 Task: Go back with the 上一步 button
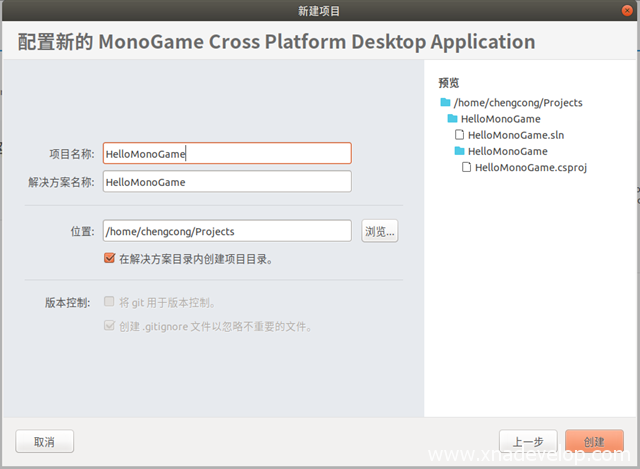click(x=528, y=441)
